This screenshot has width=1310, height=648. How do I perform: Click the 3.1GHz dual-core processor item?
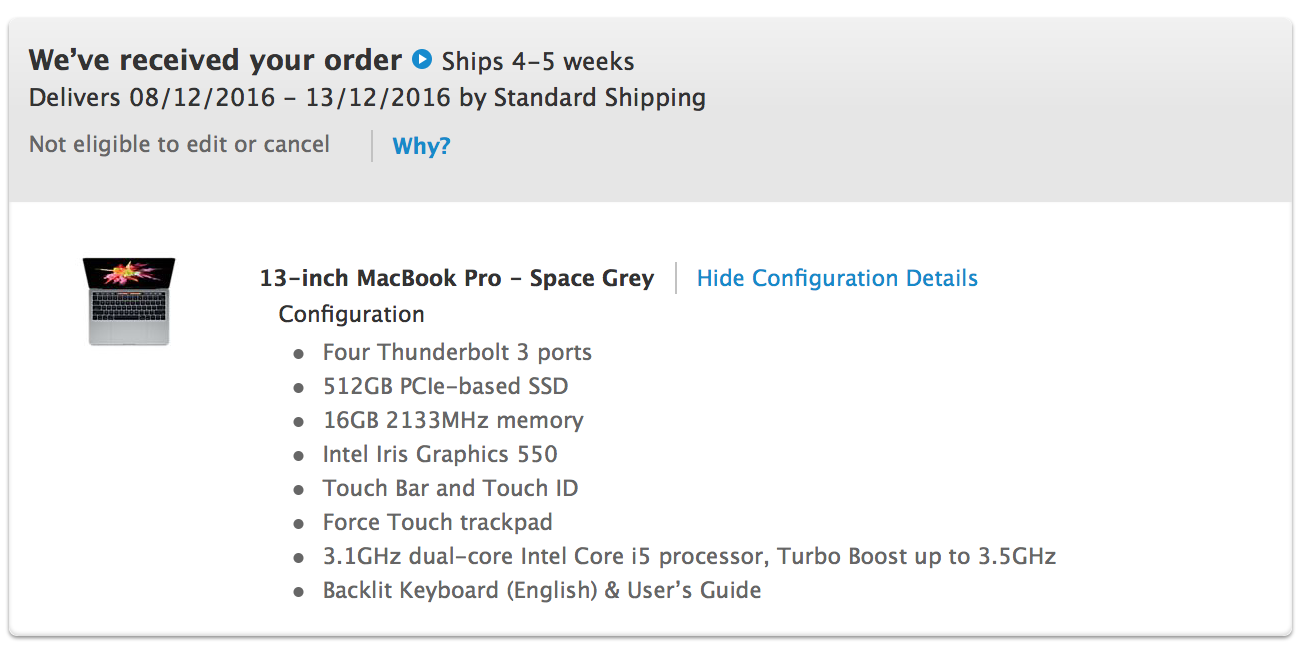point(689,556)
